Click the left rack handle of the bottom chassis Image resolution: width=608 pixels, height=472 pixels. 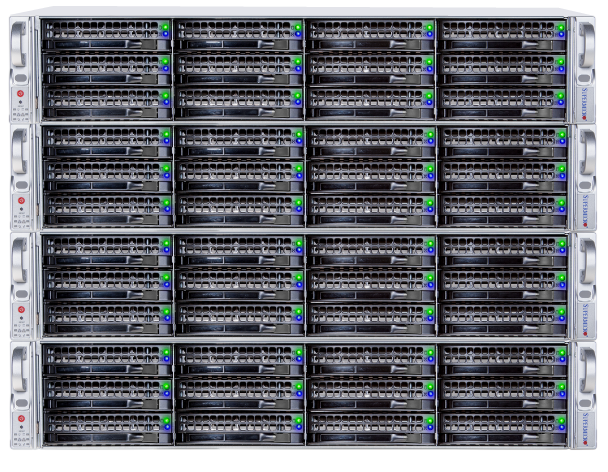coord(19,370)
